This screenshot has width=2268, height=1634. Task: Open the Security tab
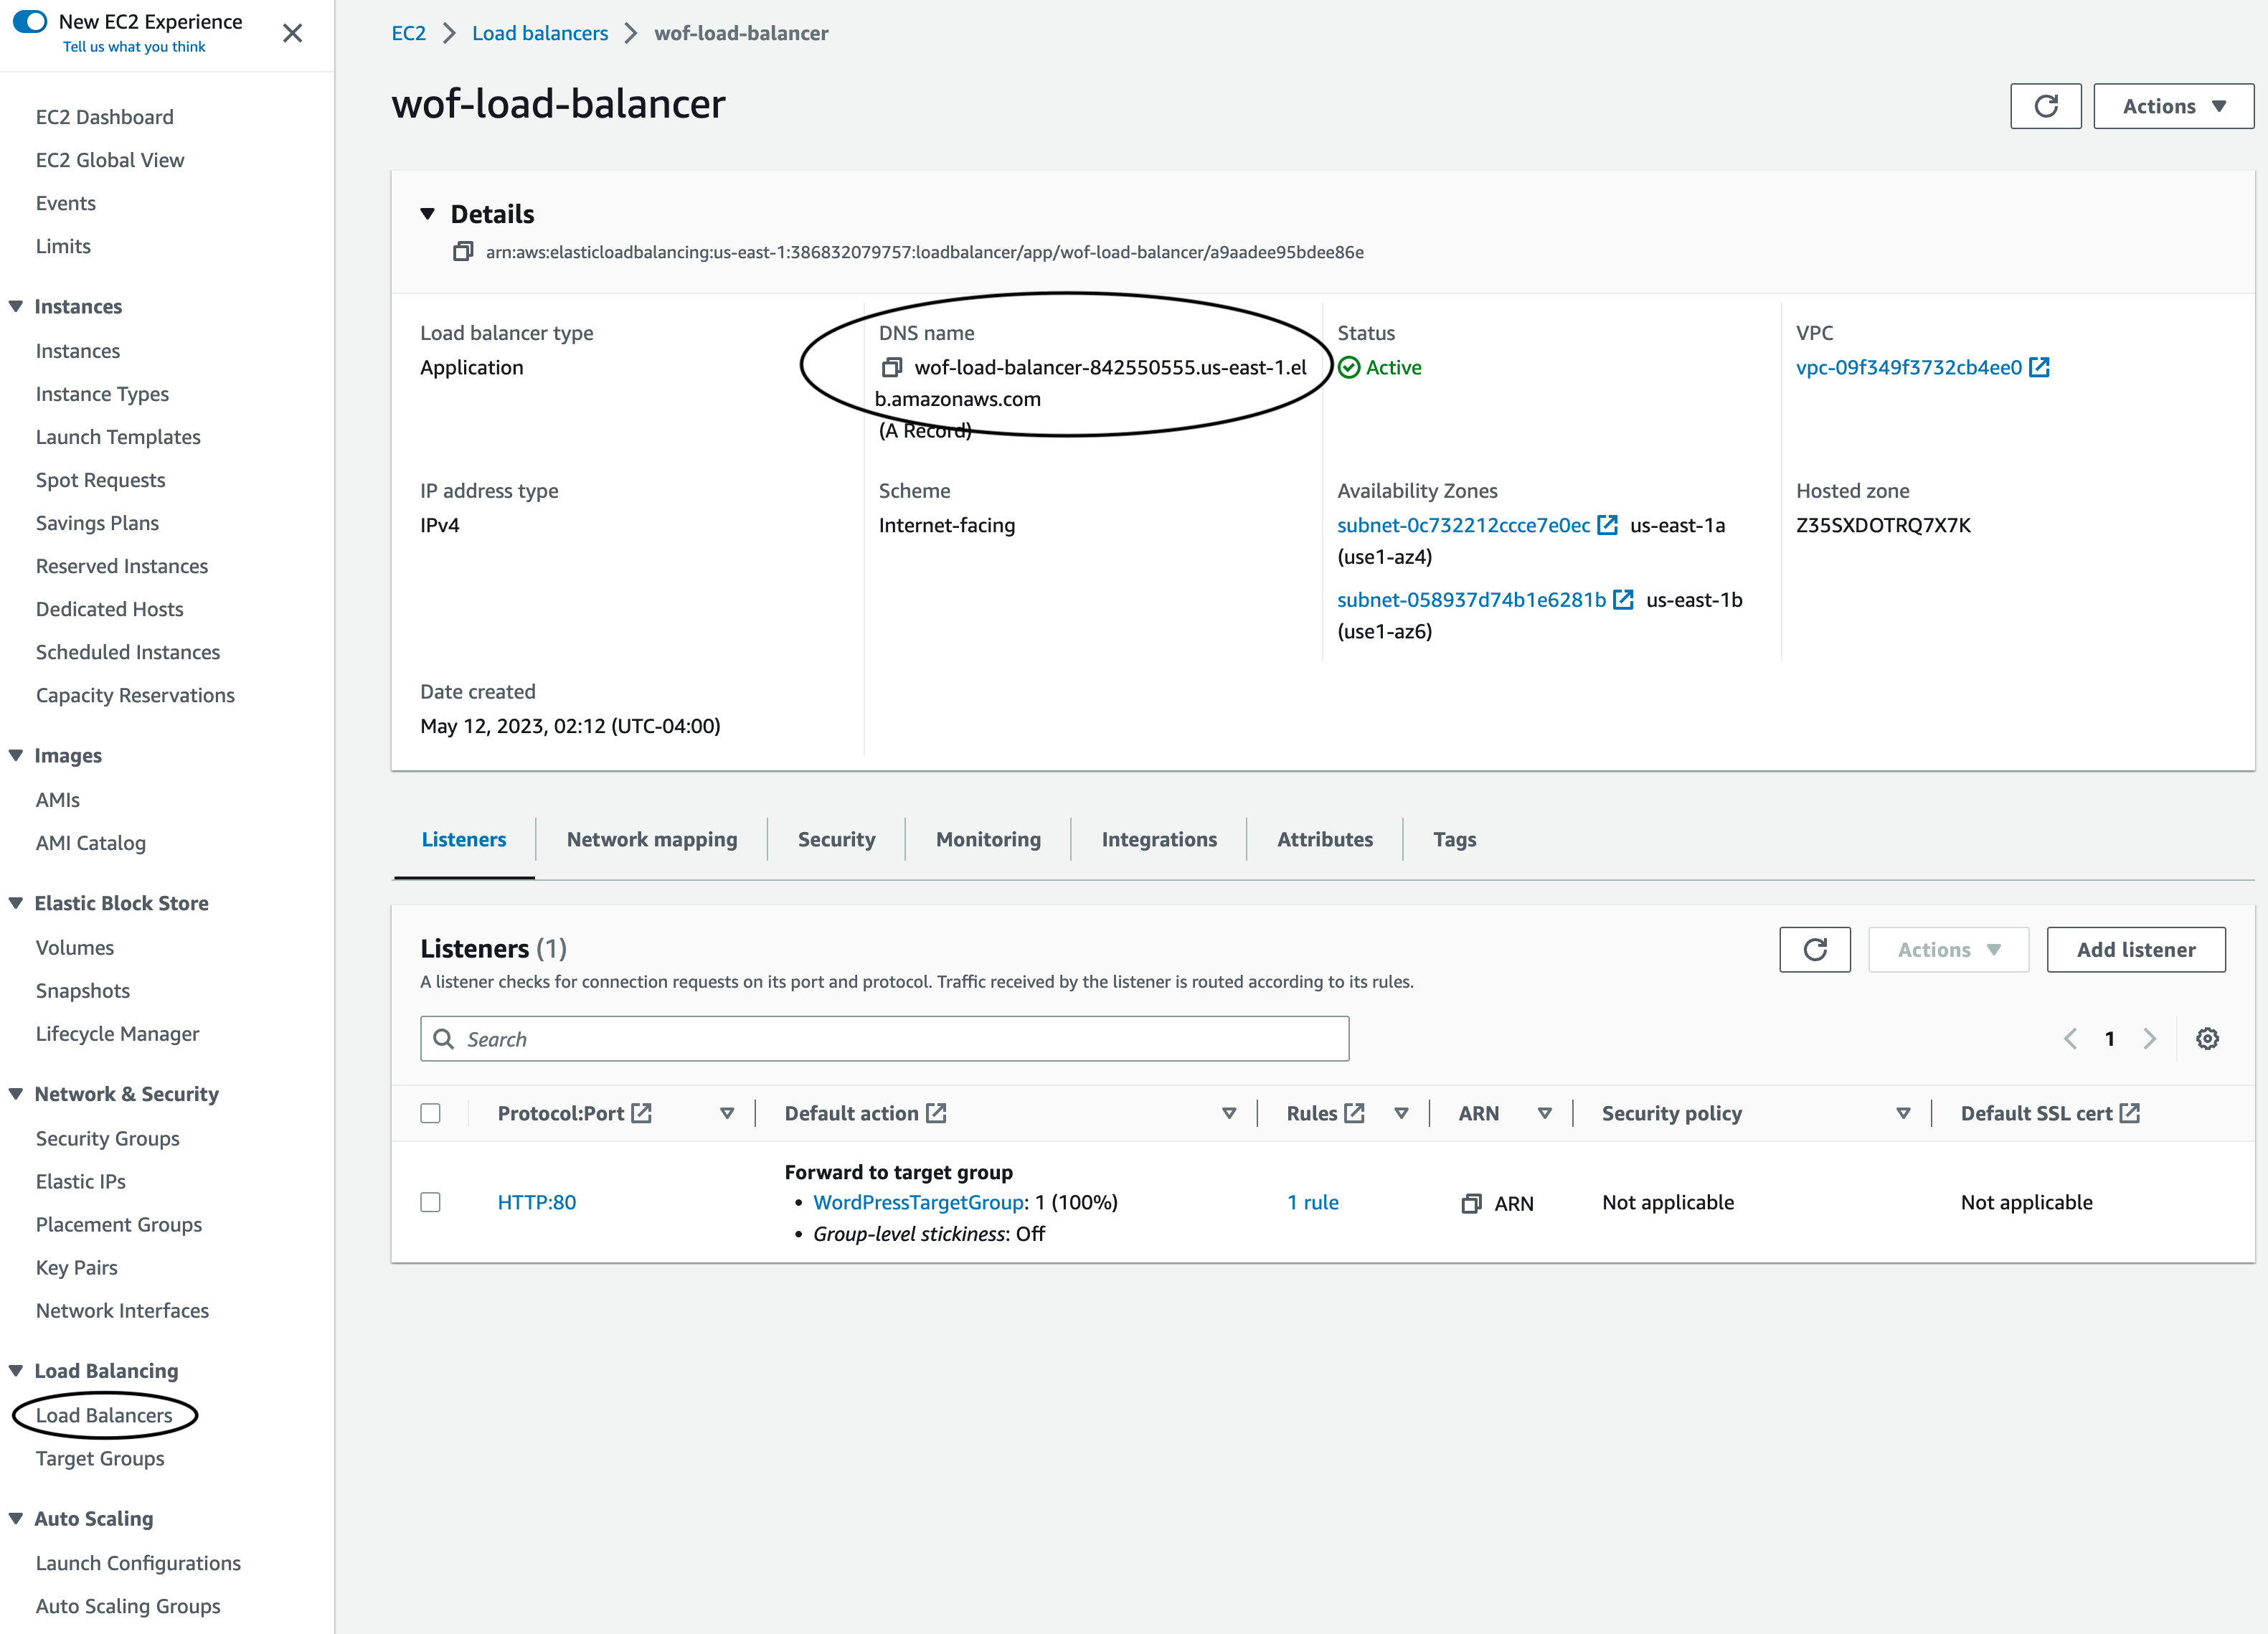click(836, 839)
